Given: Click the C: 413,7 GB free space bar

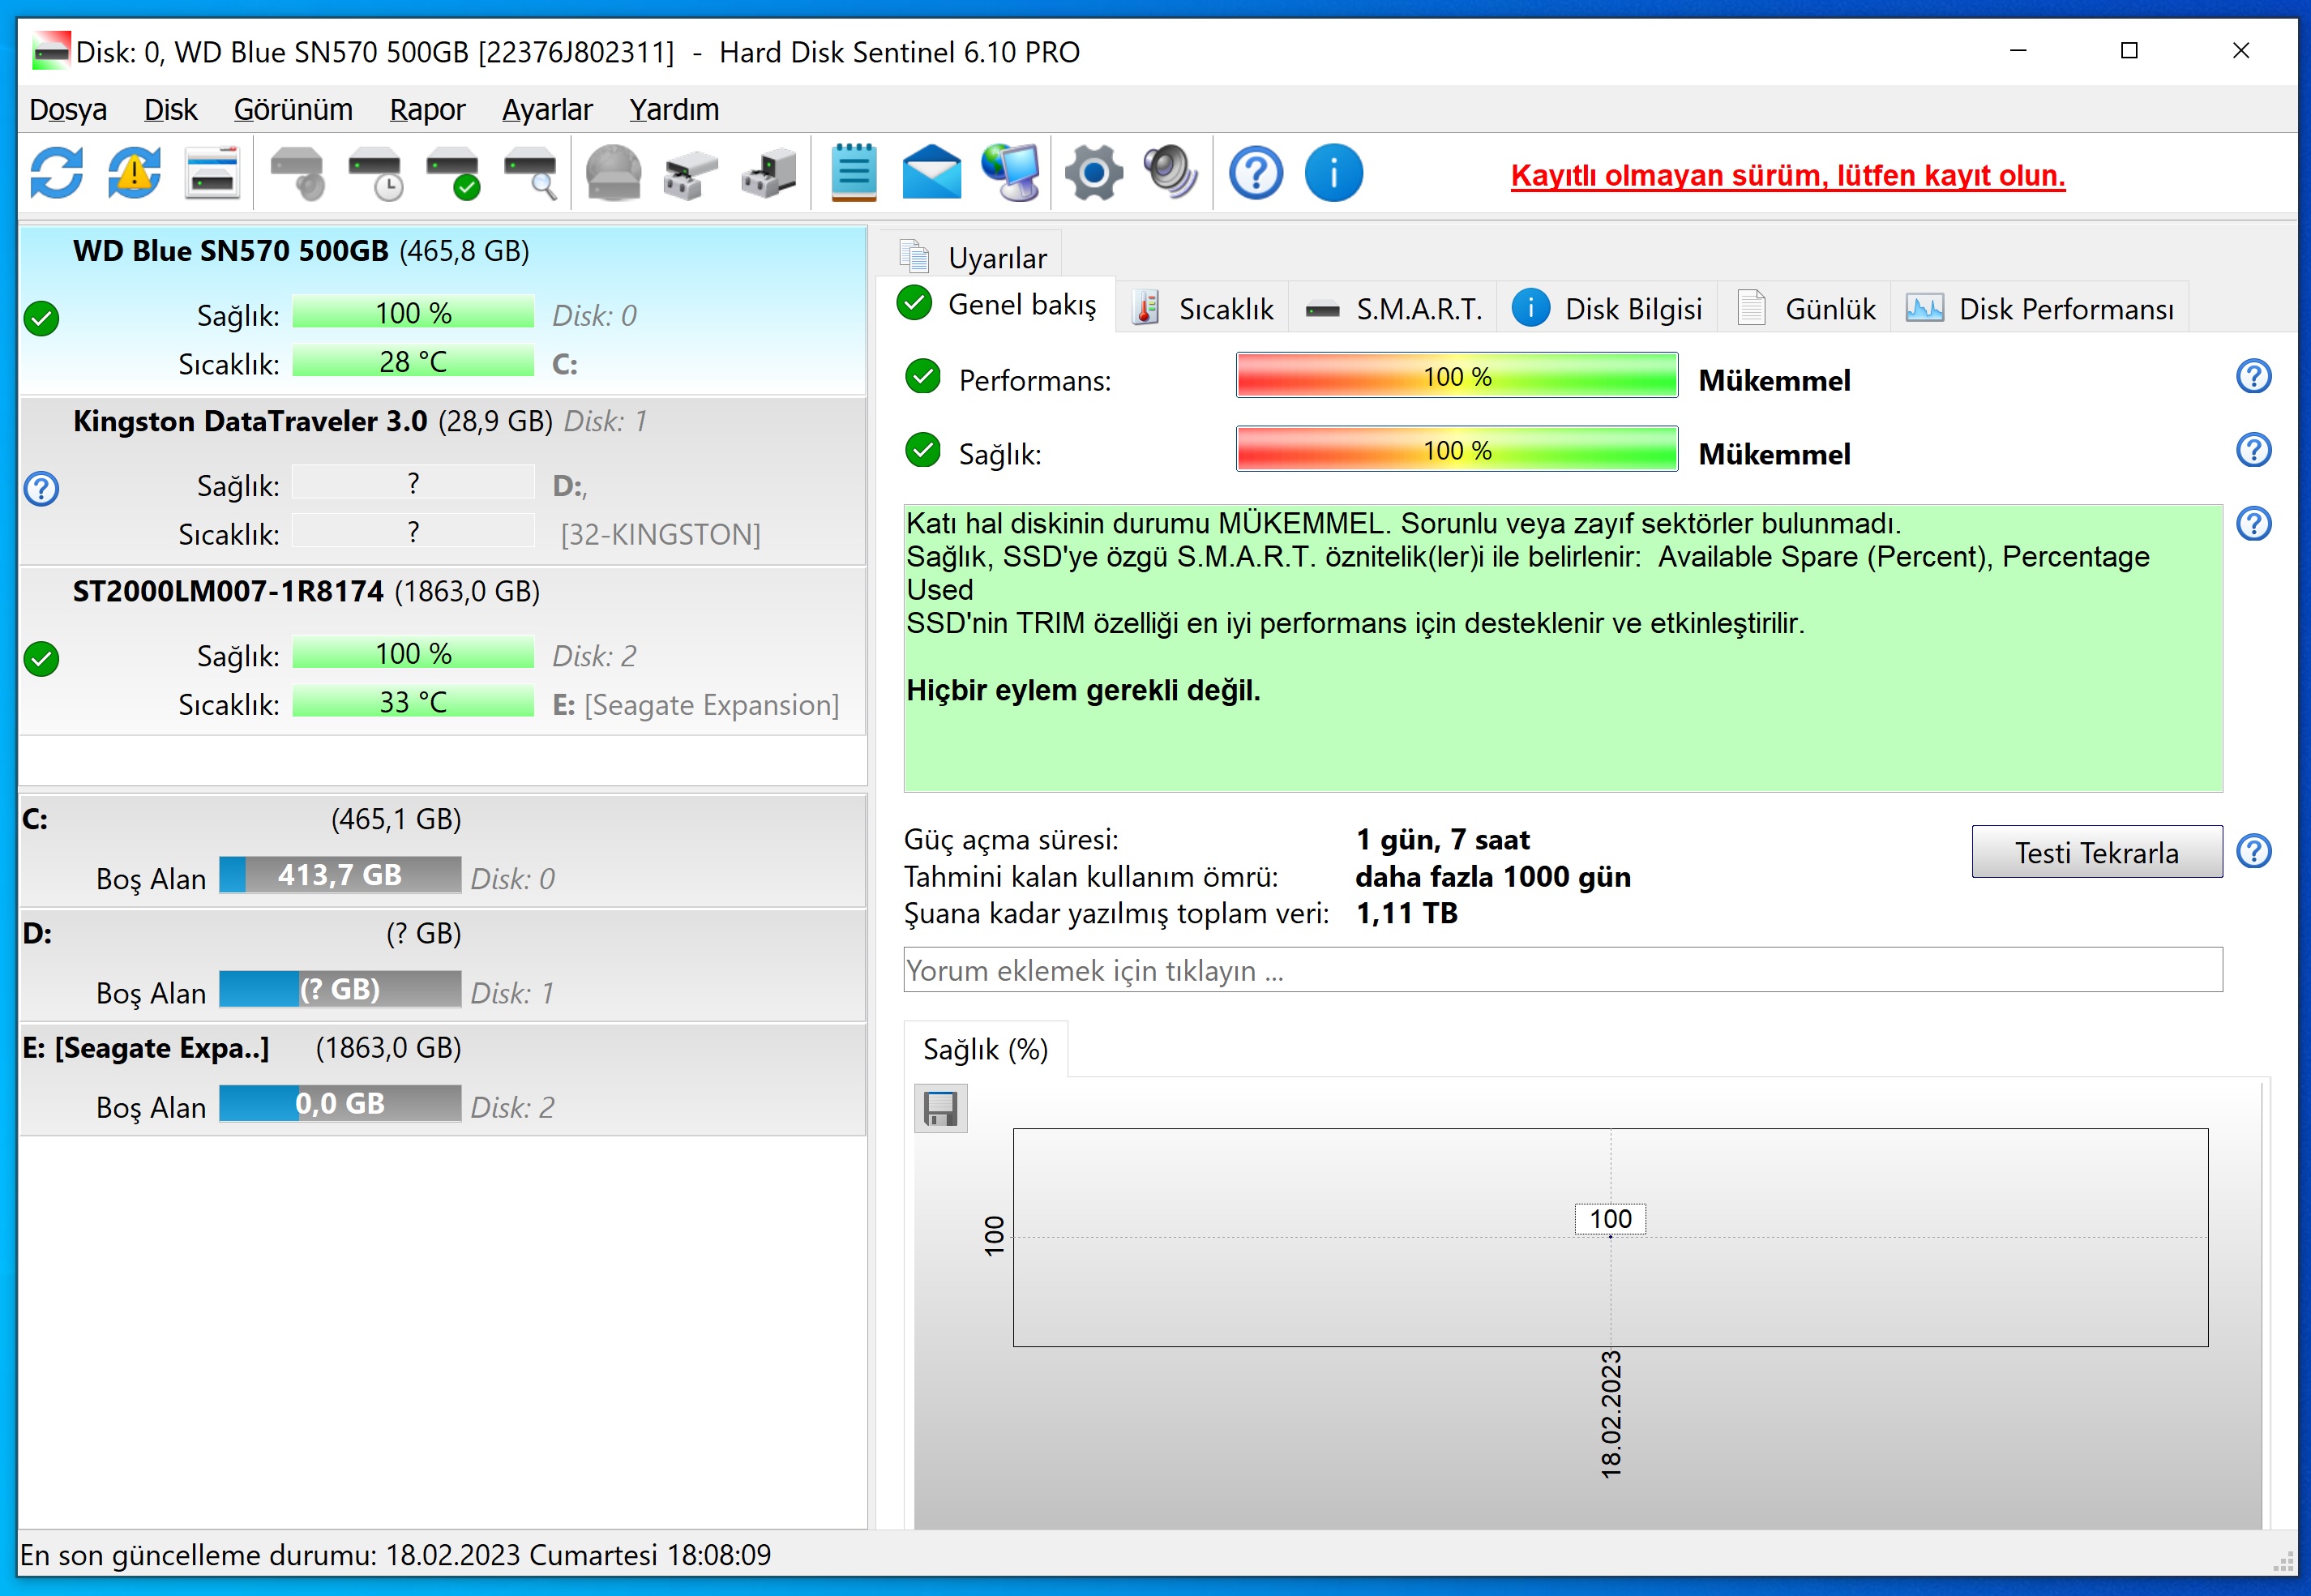Looking at the screenshot, I should tap(340, 875).
